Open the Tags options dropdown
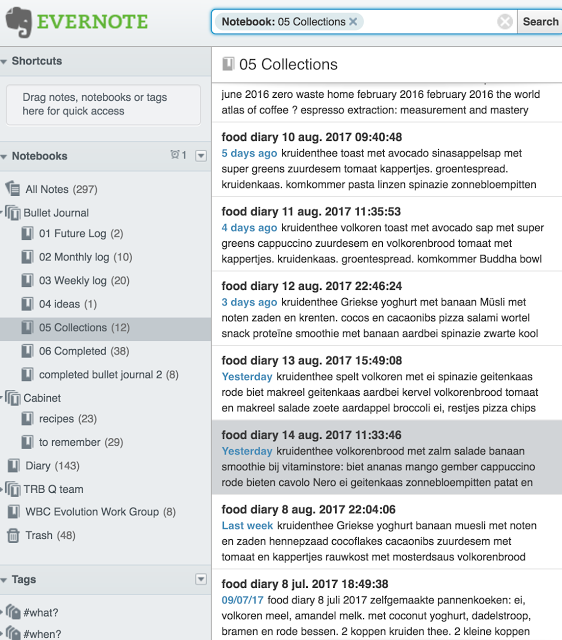The width and height of the screenshot is (562, 640). (x=201, y=579)
